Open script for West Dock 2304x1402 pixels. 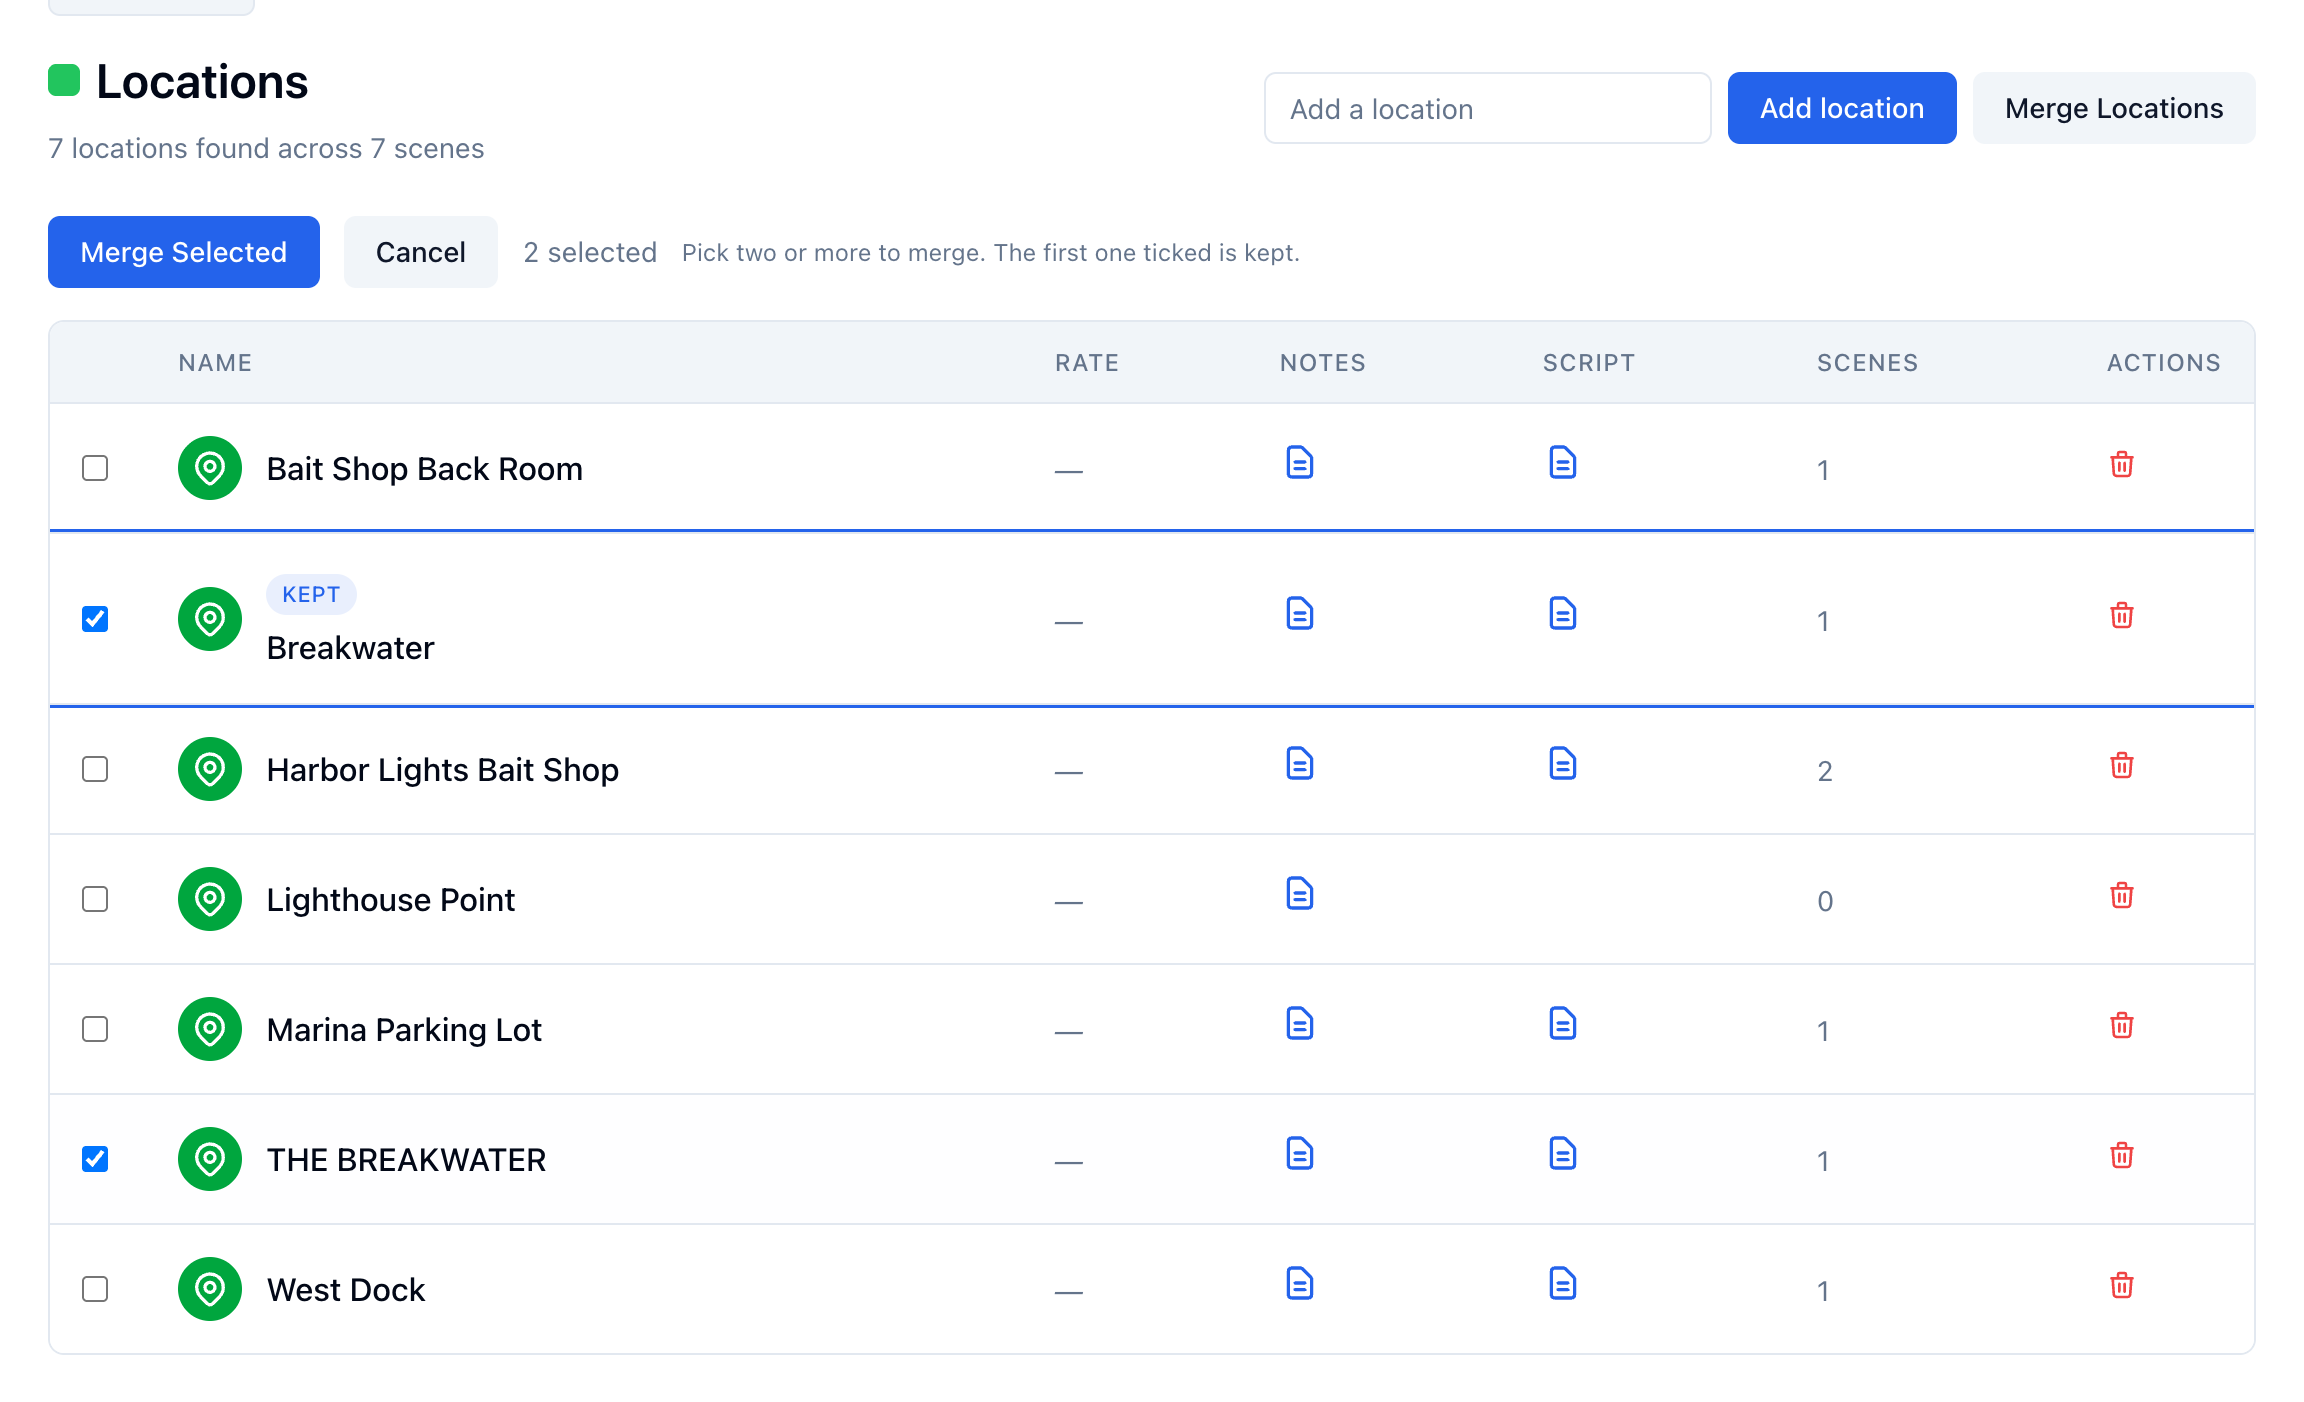pyautogui.click(x=1562, y=1284)
